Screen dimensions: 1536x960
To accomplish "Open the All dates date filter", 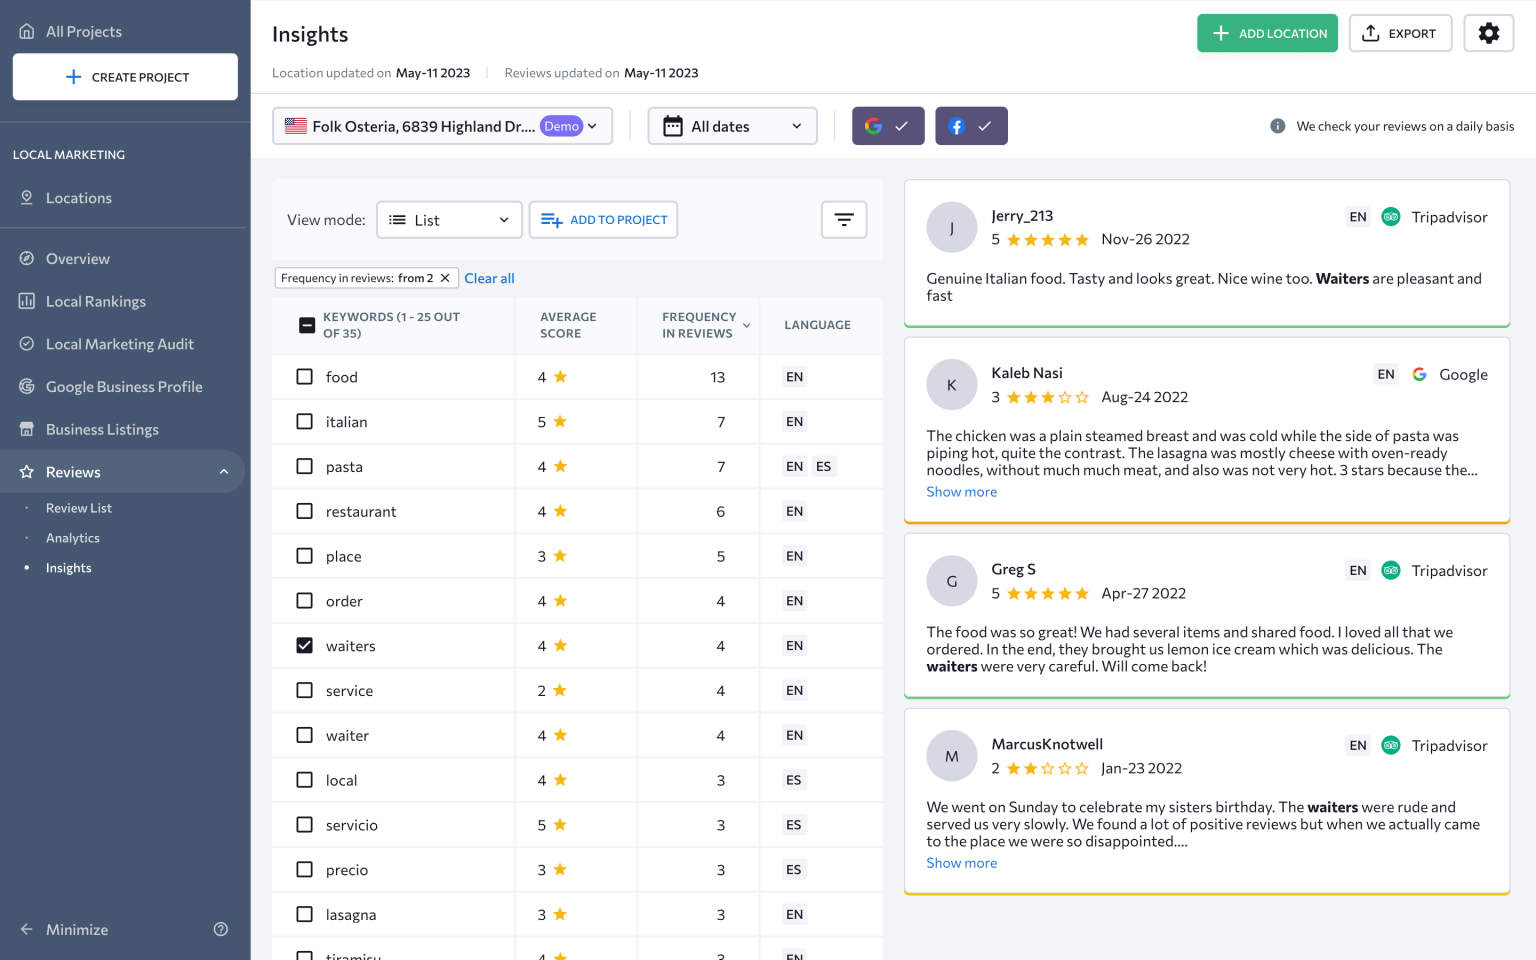I will click(732, 126).
